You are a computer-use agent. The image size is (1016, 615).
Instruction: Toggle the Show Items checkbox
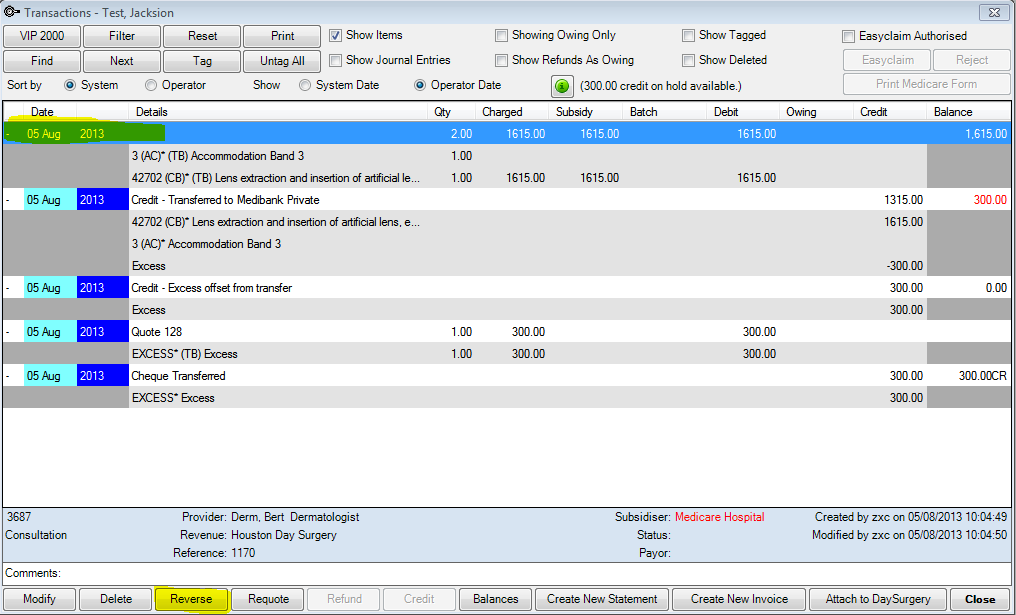[x=335, y=36]
